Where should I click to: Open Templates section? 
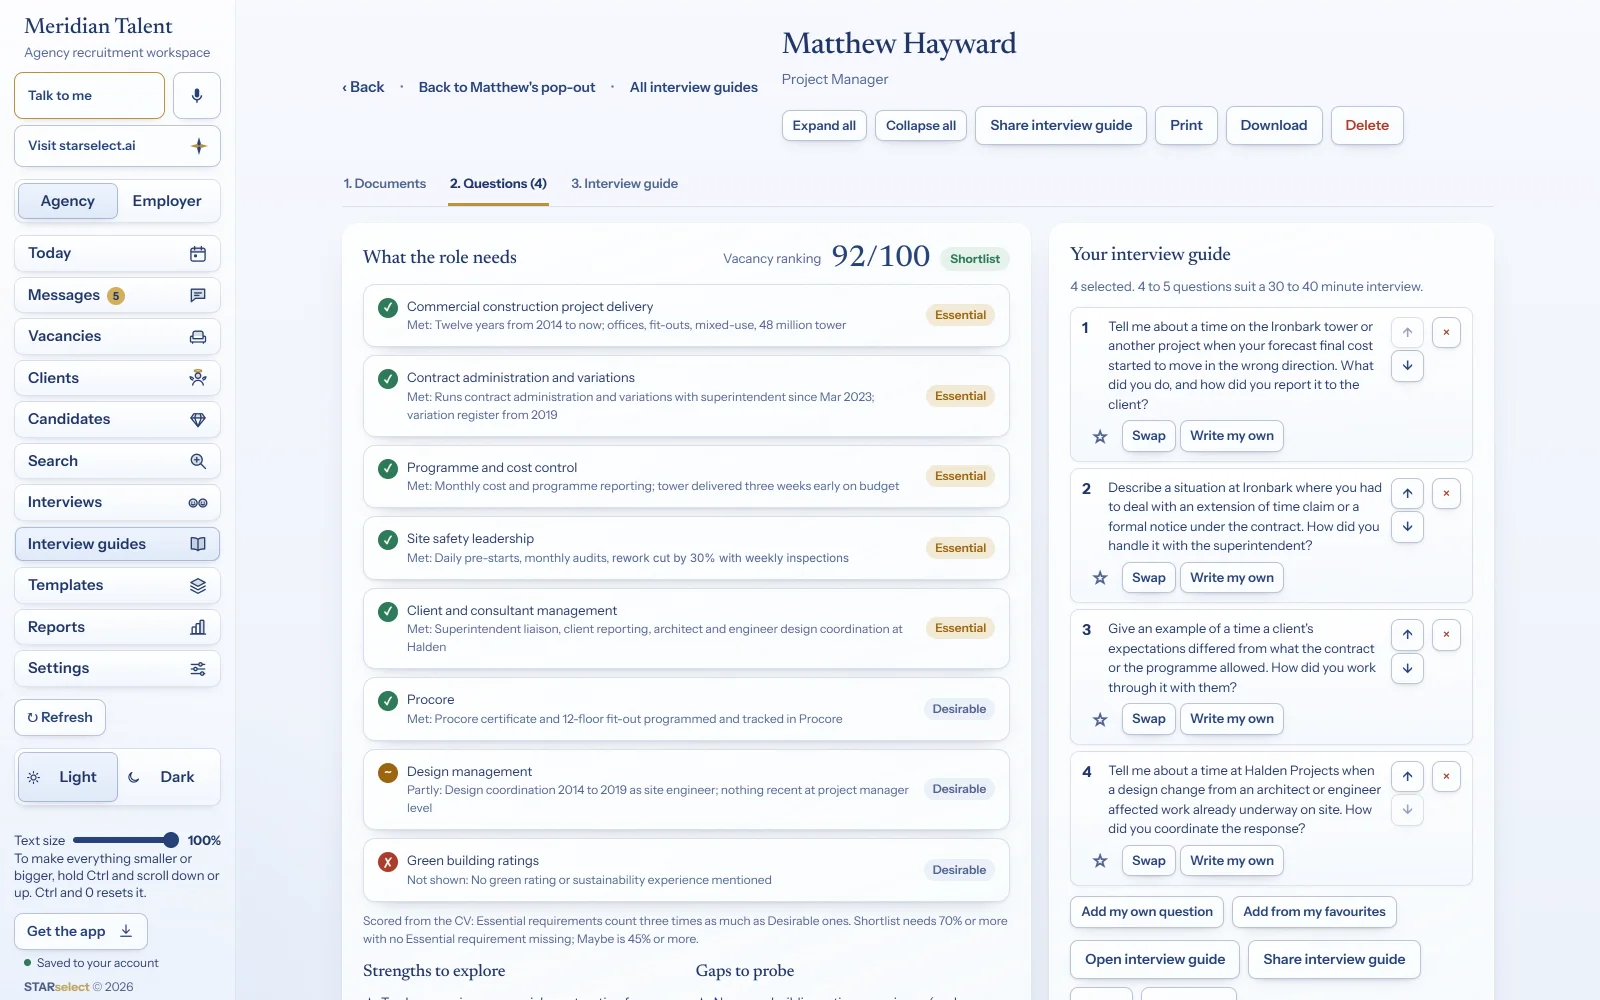[x=117, y=586]
